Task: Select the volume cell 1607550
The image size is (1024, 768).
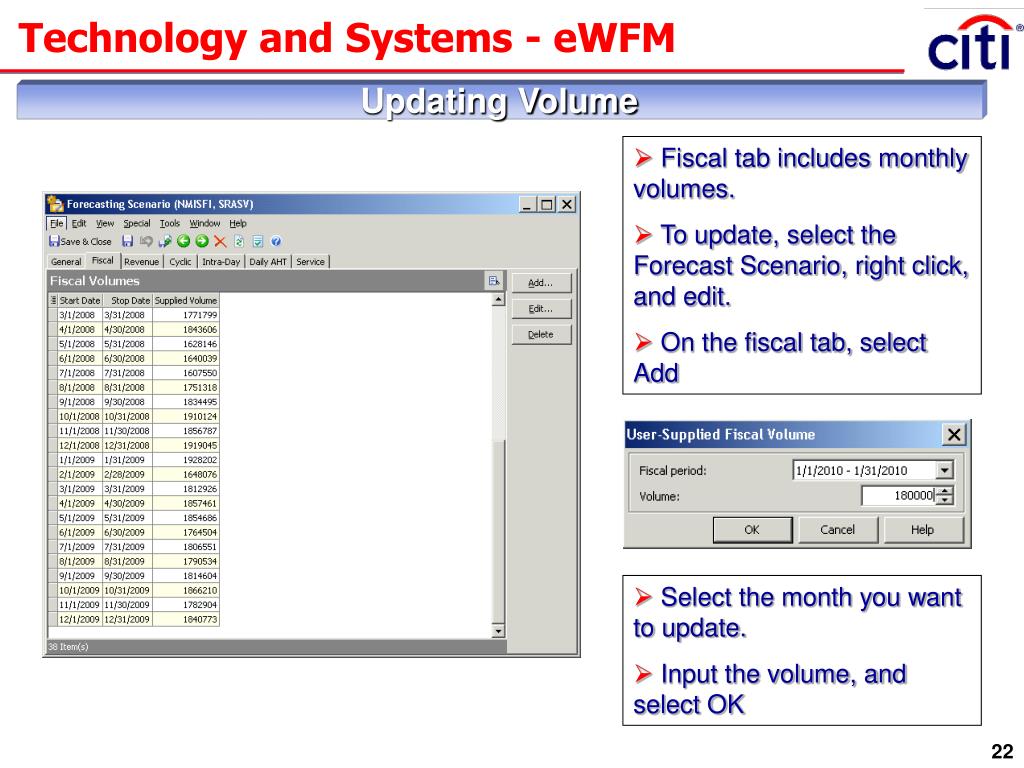Action: 186,373
